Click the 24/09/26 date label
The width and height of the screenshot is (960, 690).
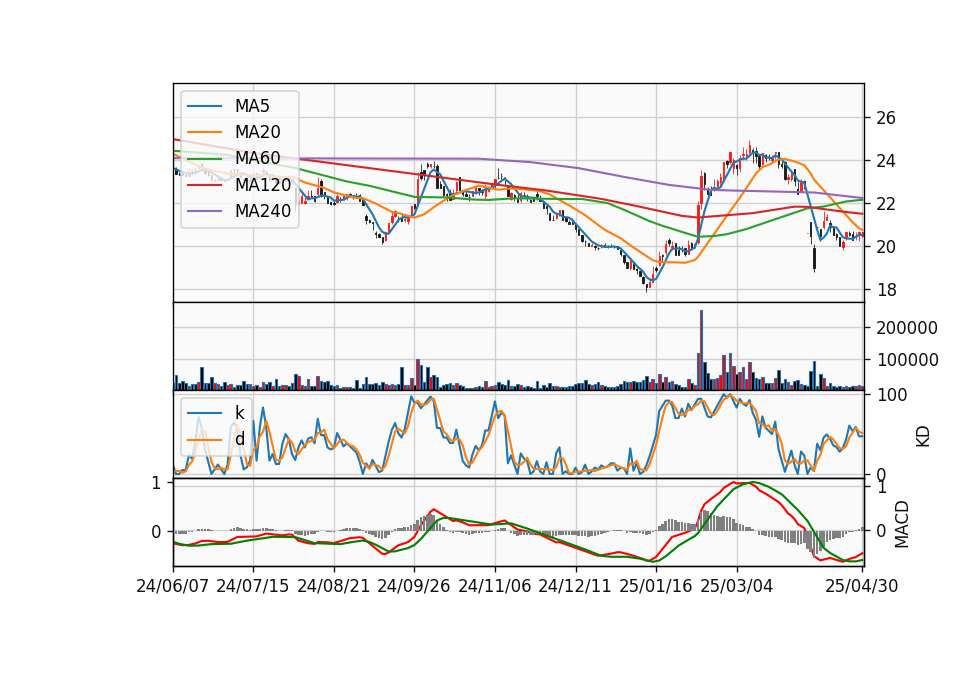pos(414,586)
